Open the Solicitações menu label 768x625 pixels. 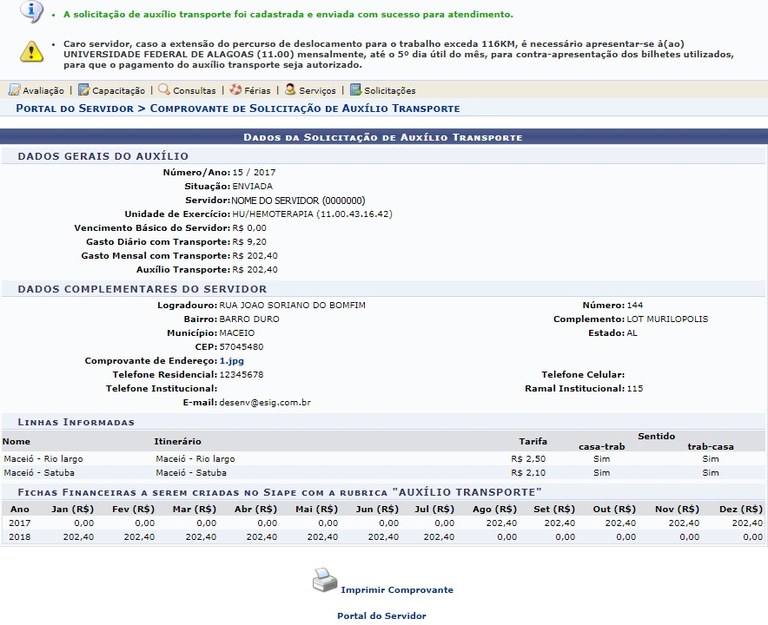point(389,91)
